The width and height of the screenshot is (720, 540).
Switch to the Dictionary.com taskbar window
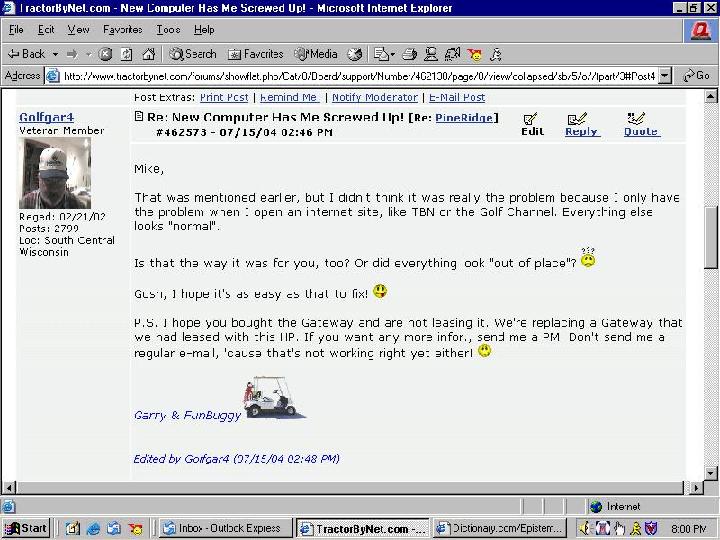tap(500, 529)
